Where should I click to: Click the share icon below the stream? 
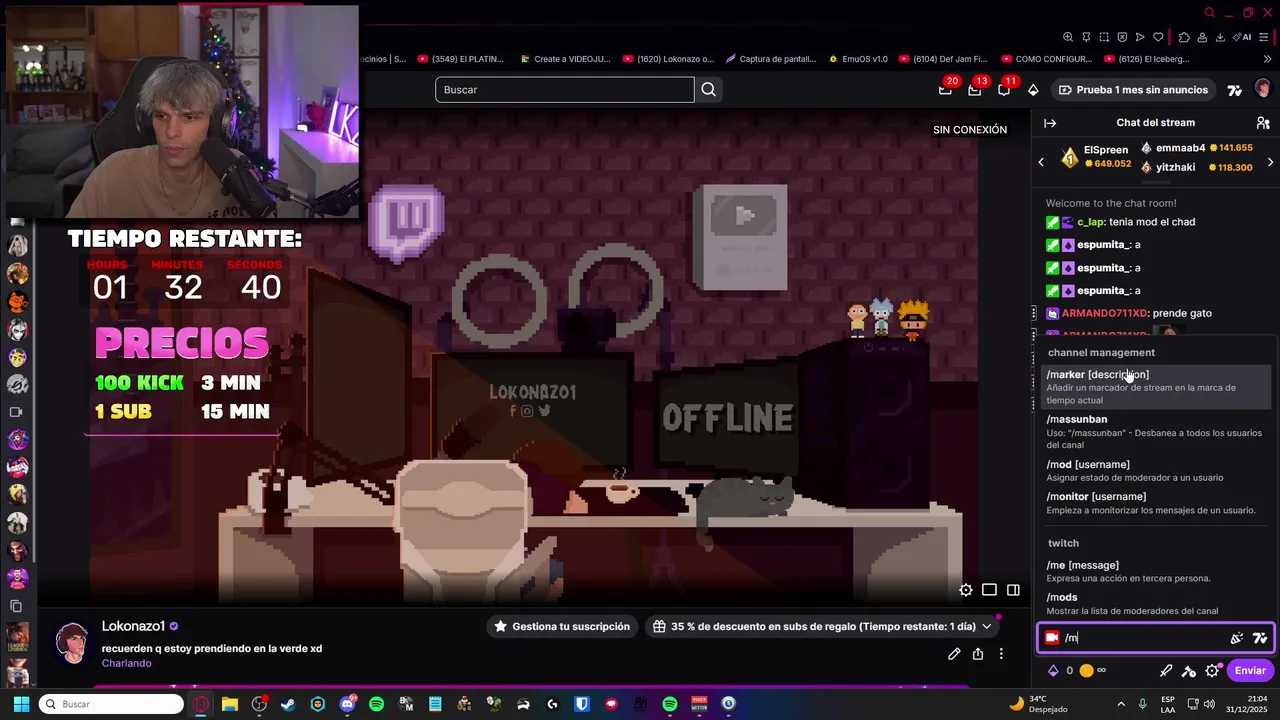977,654
